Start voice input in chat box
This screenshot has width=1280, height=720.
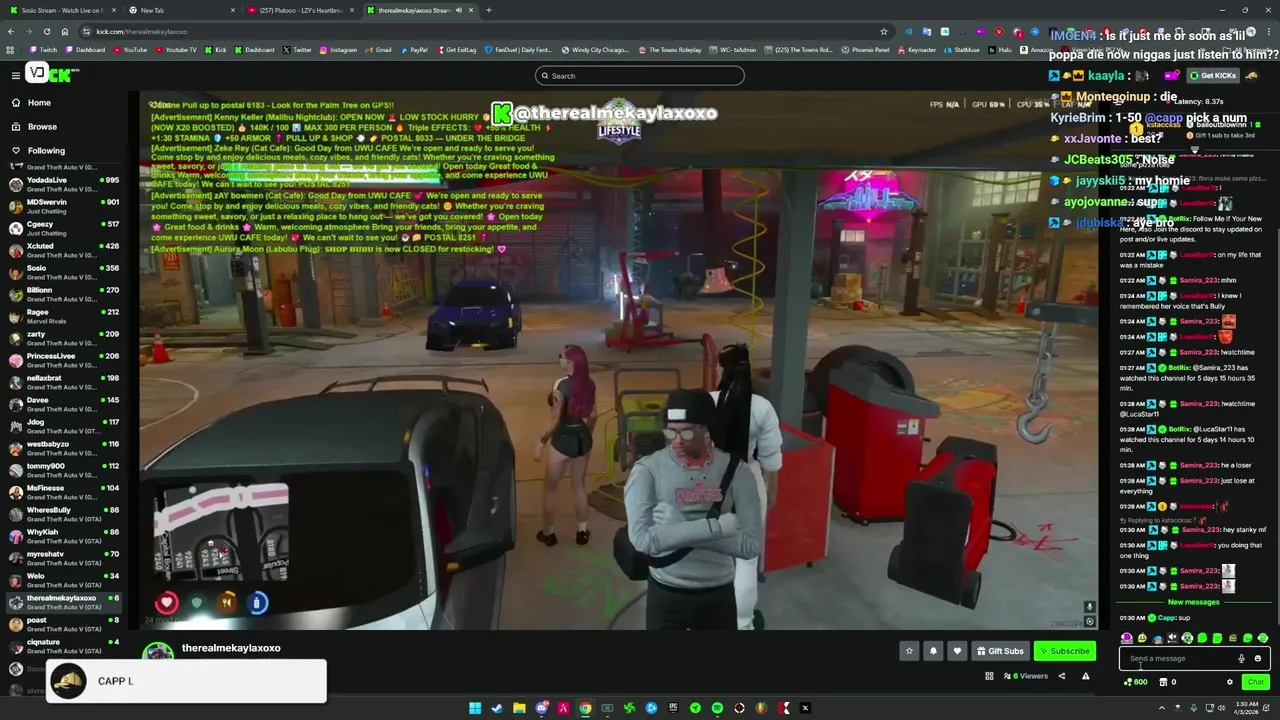[1241, 658]
